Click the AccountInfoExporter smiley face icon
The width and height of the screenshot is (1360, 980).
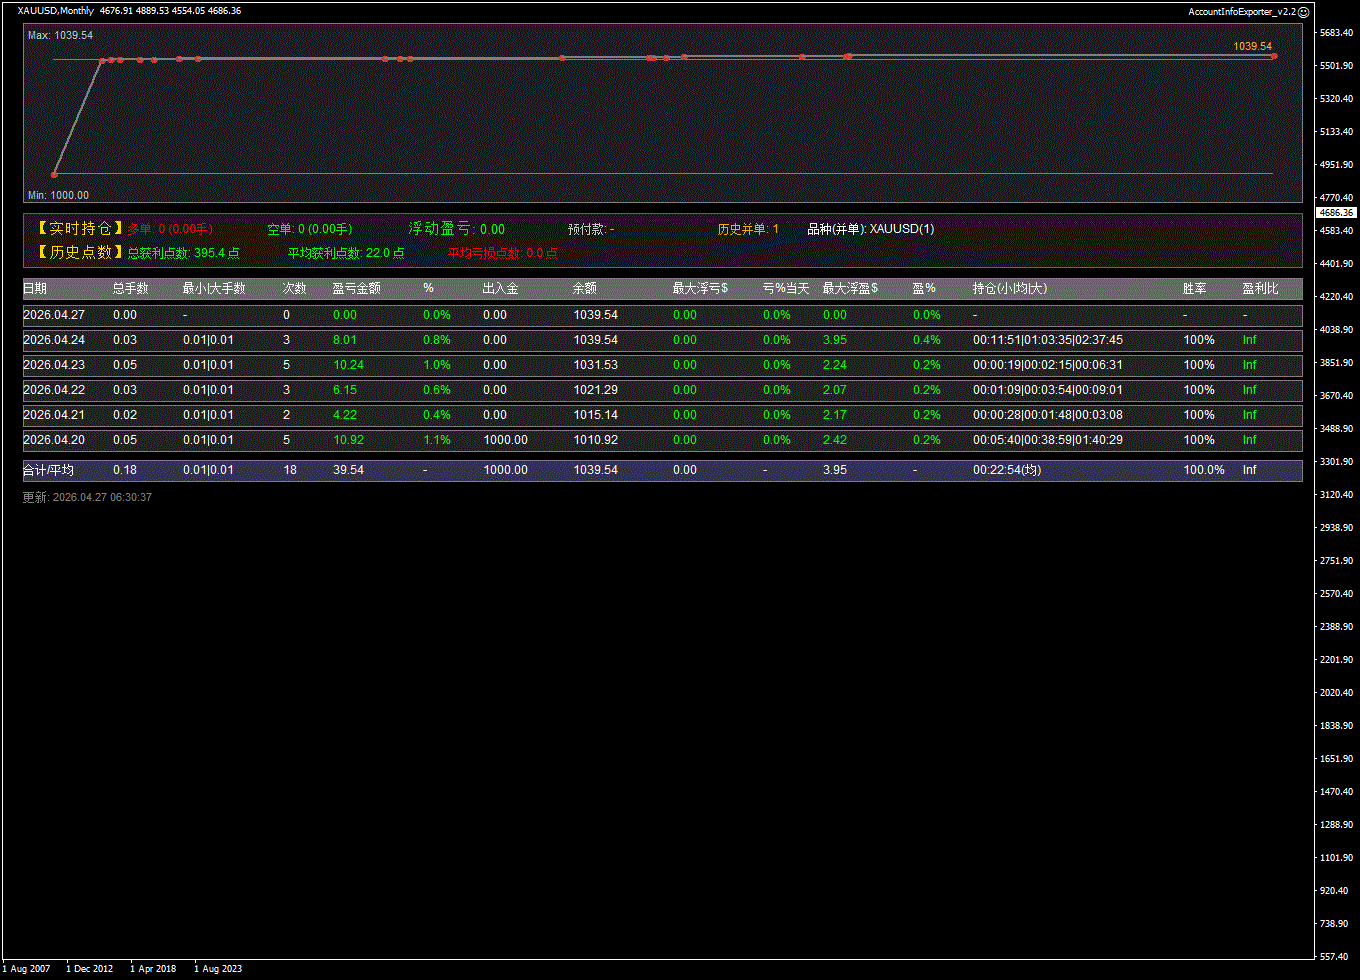click(x=1303, y=12)
